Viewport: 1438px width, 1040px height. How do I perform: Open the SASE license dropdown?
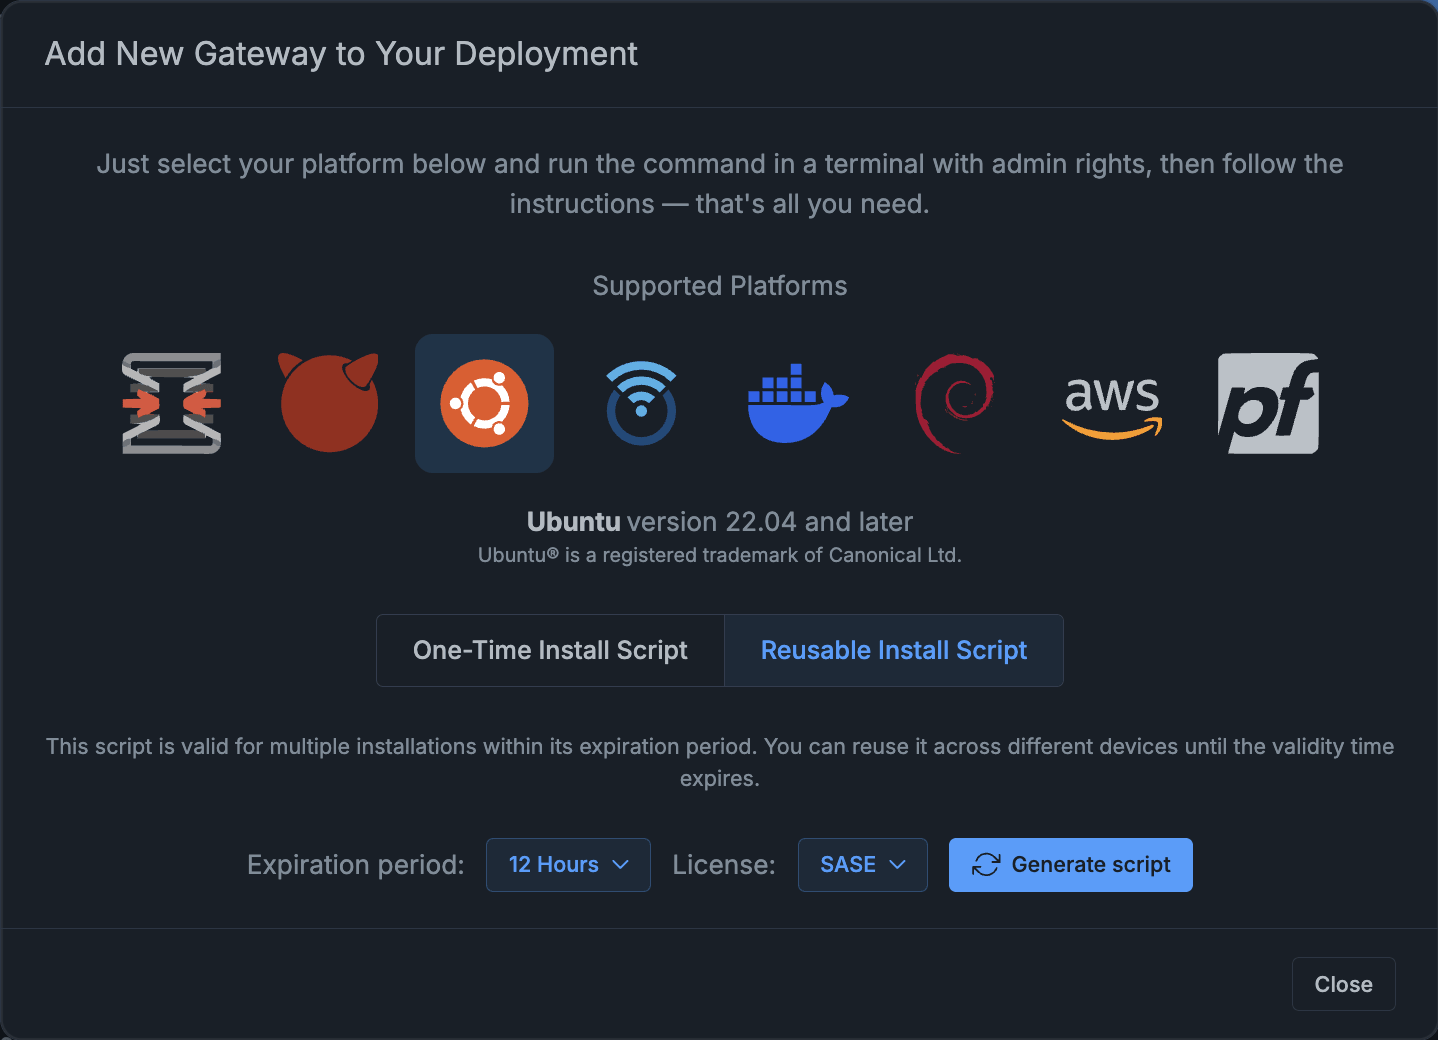pyautogui.click(x=863, y=865)
